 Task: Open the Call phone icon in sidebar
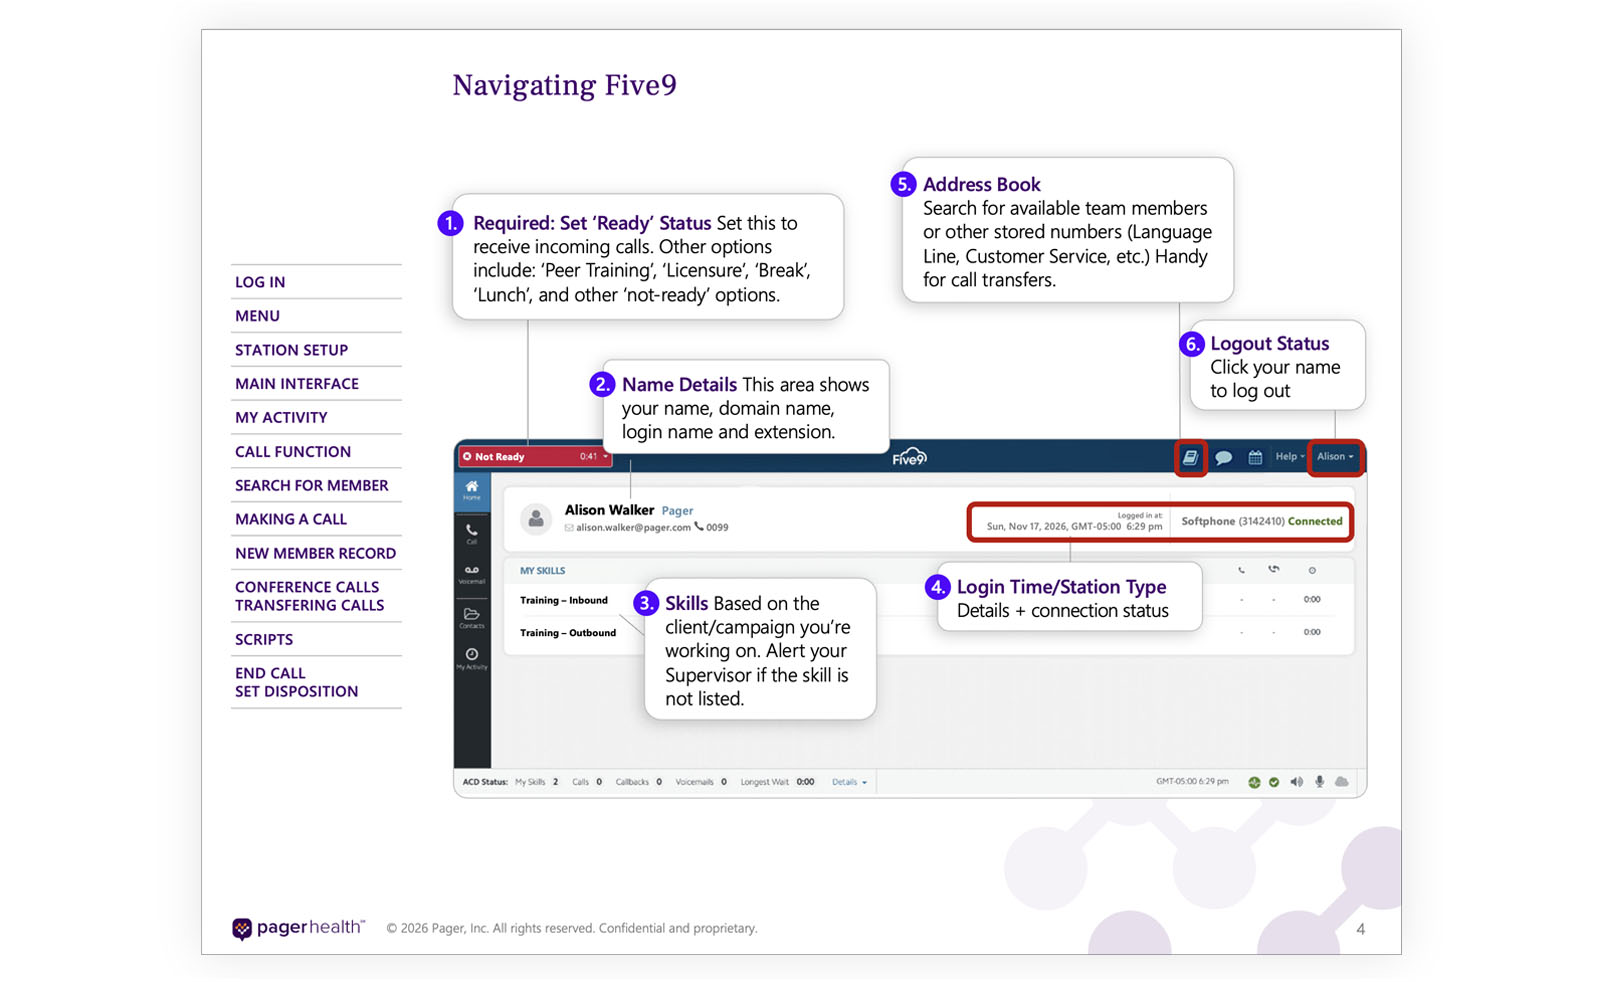tap(472, 534)
